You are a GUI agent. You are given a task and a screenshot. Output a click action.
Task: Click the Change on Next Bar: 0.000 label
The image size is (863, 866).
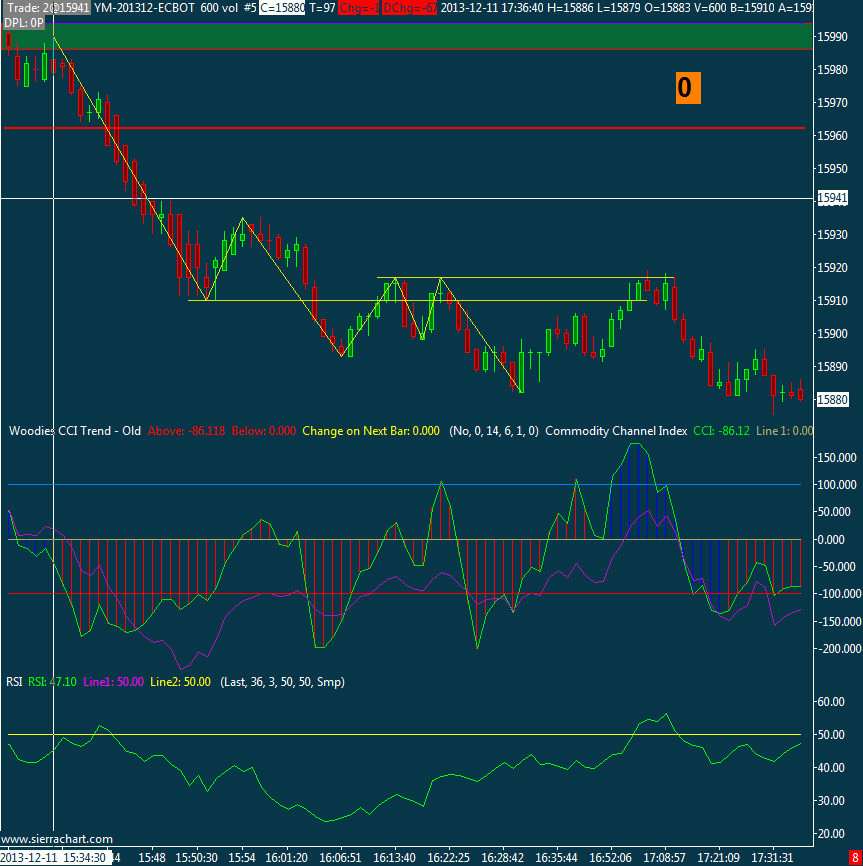tap(371, 431)
